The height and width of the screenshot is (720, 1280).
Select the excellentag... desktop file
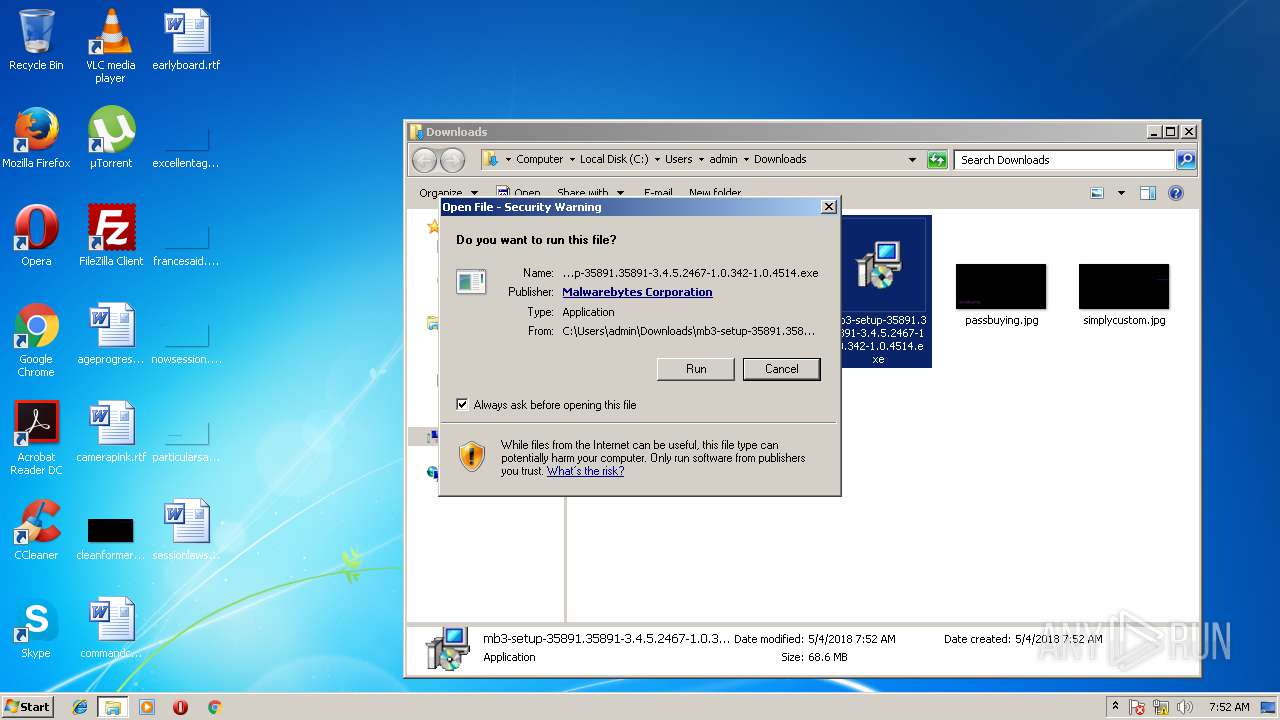186,146
